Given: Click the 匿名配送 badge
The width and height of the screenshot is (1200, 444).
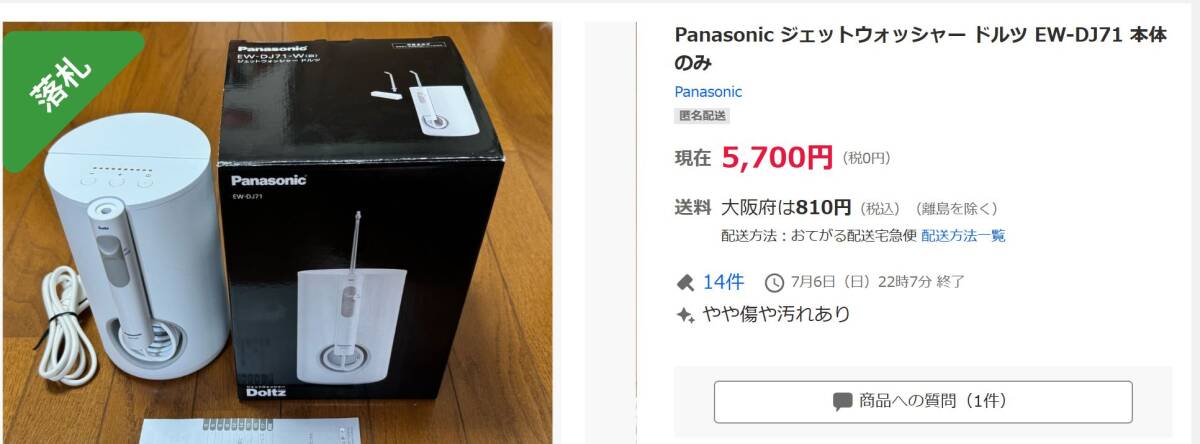Looking at the screenshot, I should click(x=702, y=116).
